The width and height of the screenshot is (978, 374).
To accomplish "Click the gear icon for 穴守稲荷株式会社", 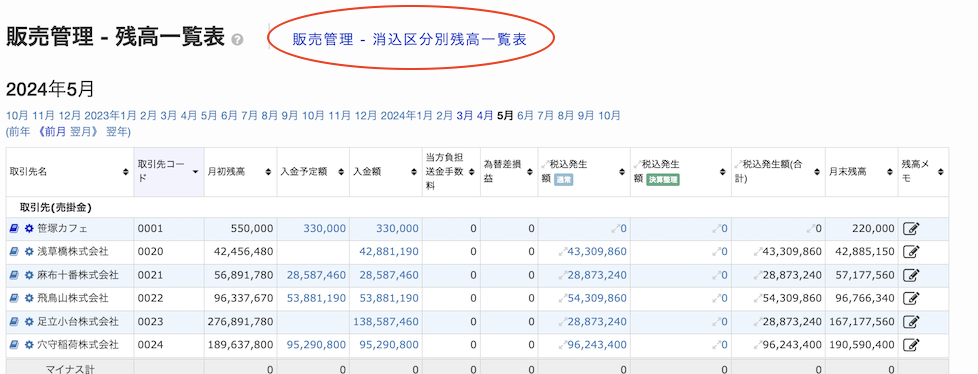I will tap(29, 345).
